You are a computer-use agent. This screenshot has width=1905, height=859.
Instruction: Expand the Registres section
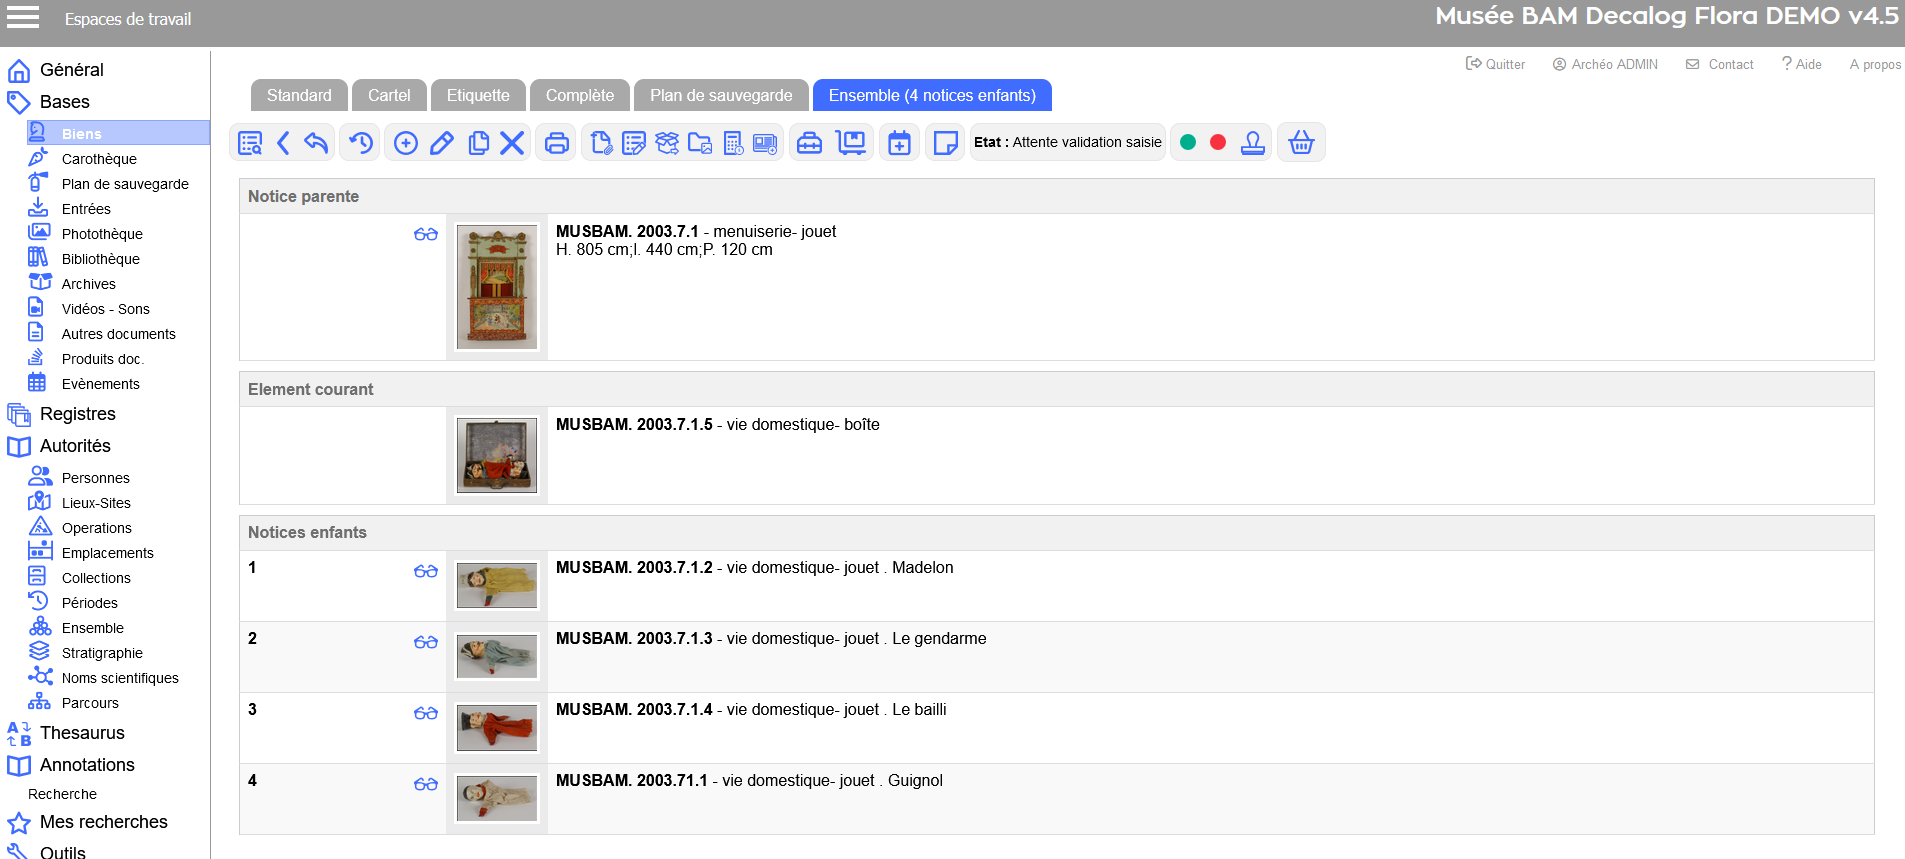[78, 414]
